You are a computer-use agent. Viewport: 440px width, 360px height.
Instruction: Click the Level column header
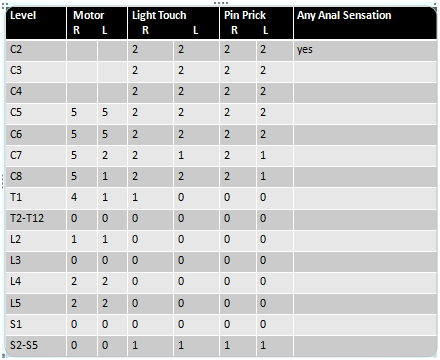(36, 23)
